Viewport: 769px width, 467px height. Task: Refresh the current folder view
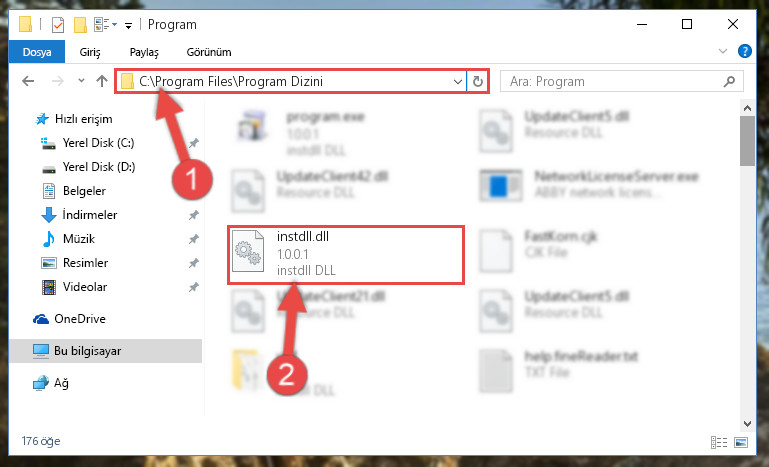click(478, 81)
